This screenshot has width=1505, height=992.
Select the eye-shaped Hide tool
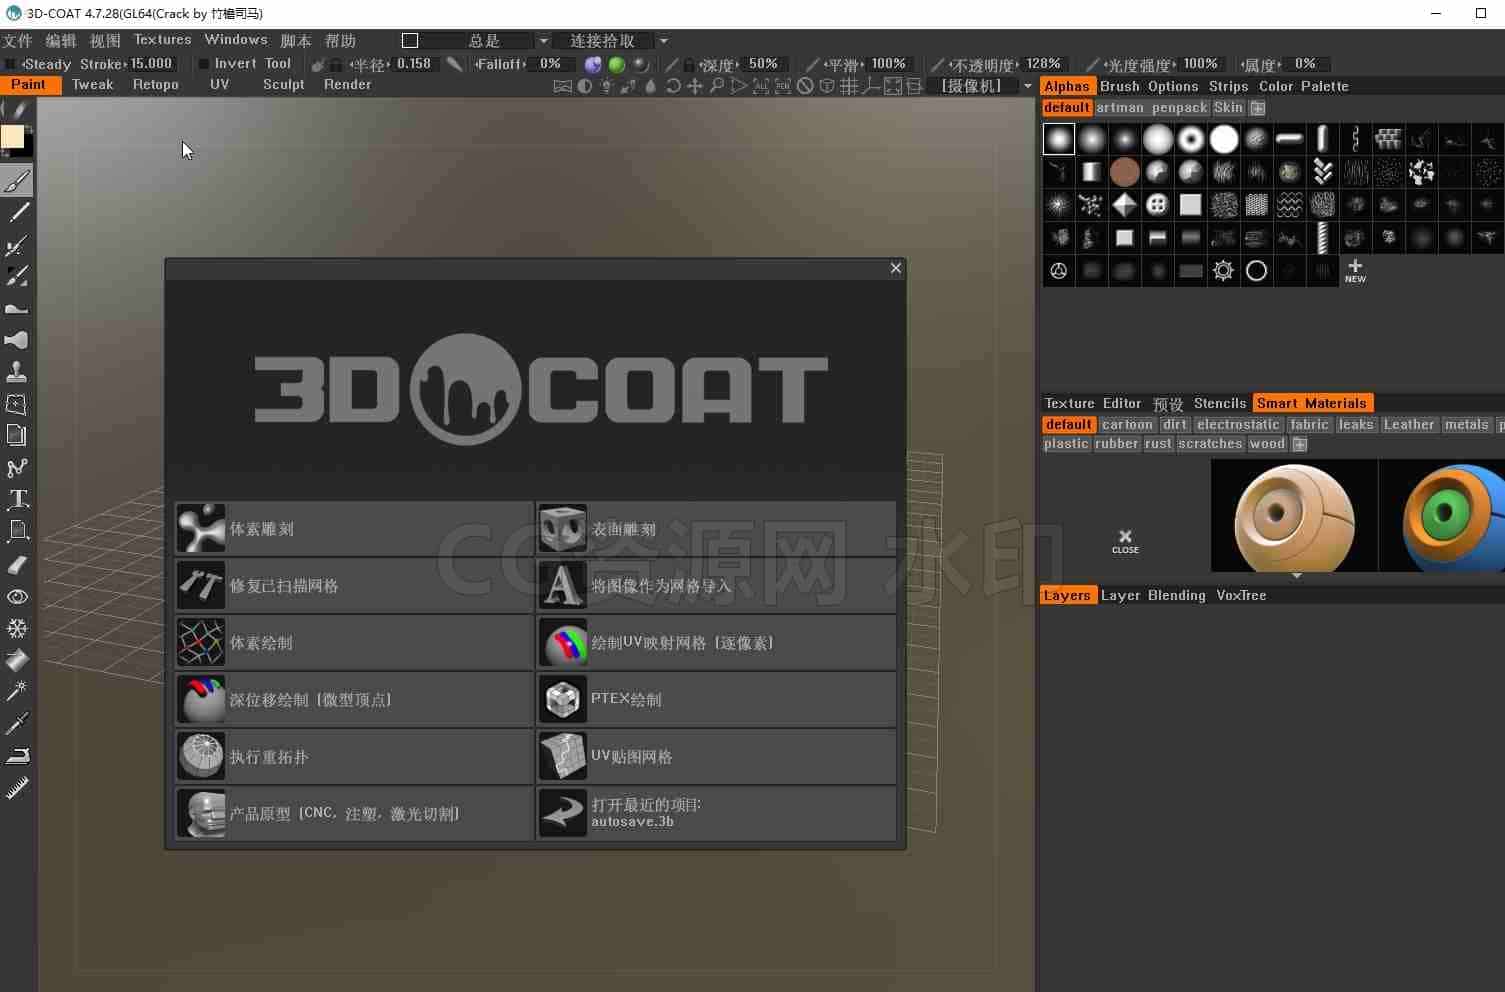17,597
